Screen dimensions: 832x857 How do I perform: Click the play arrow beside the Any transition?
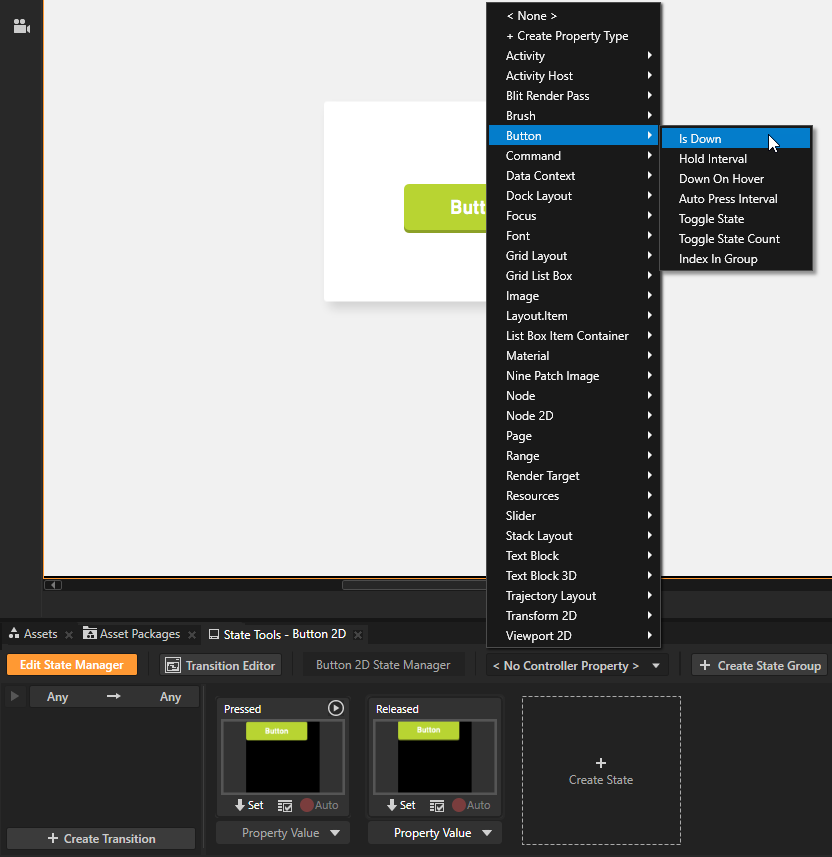point(12,696)
